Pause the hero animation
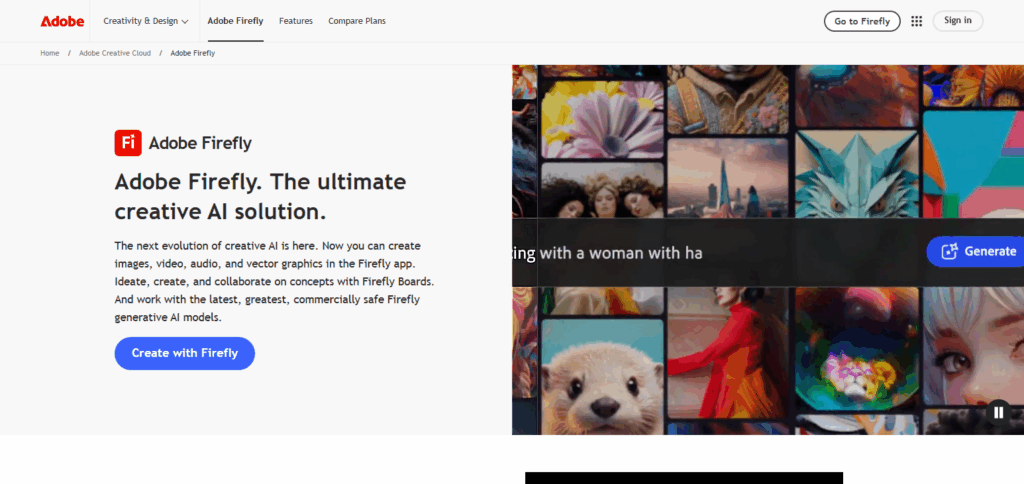 click(x=998, y=412)
